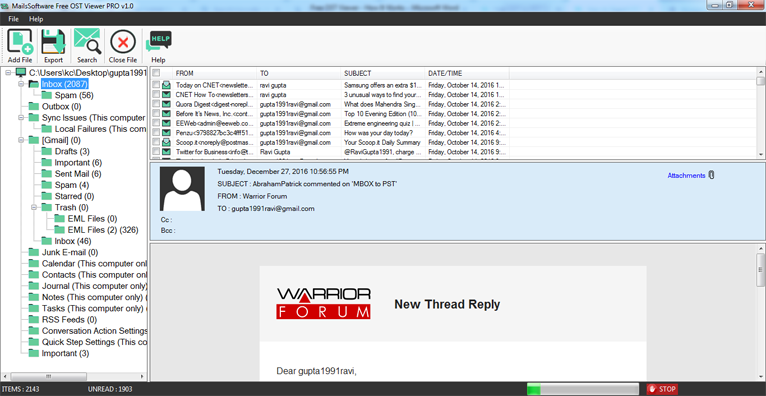
Task: Check the Today on CNET email checkbox
Action: (x=156, y=85)
